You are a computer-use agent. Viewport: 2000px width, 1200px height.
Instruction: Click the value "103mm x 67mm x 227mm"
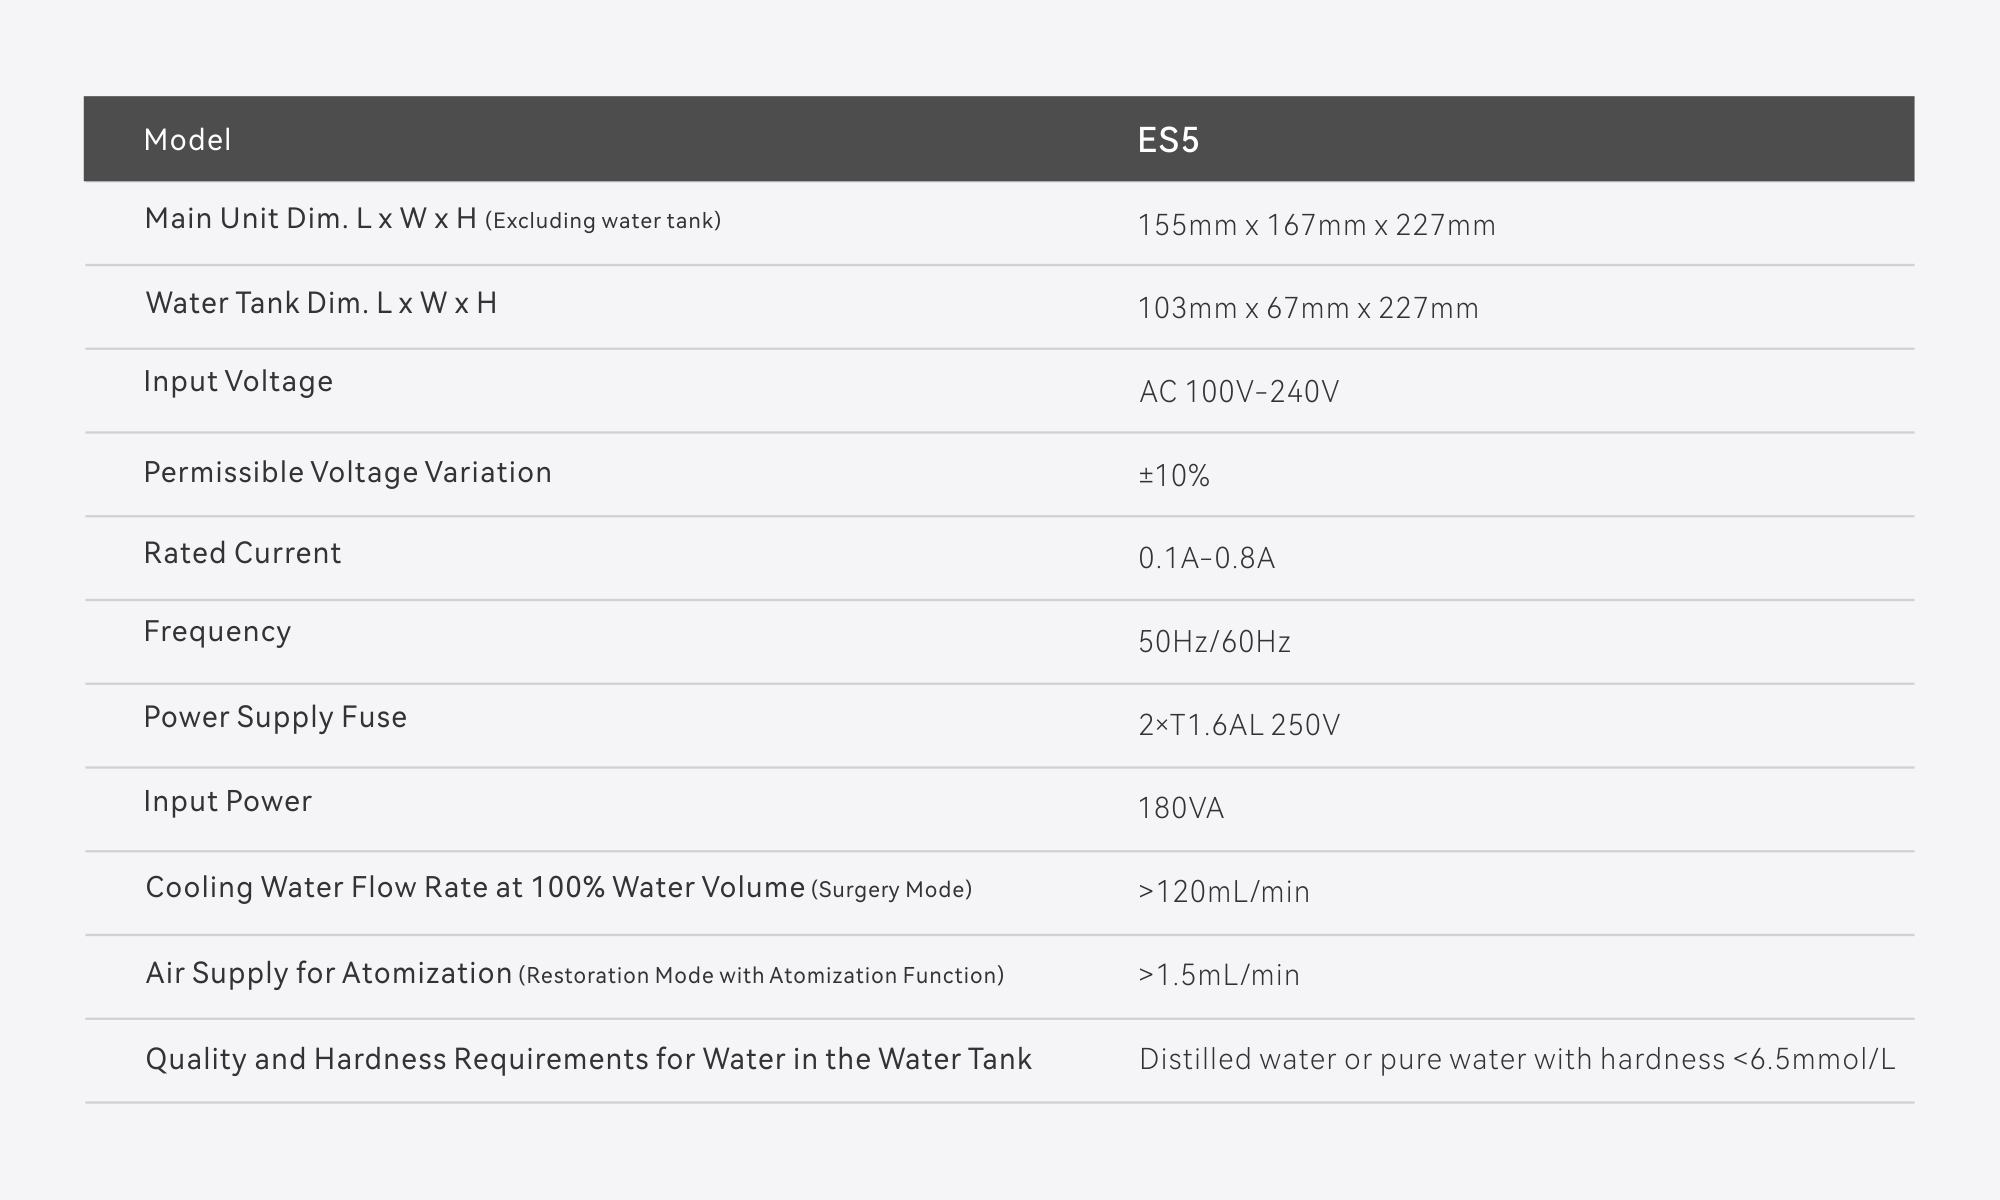tap(1308, 308)
